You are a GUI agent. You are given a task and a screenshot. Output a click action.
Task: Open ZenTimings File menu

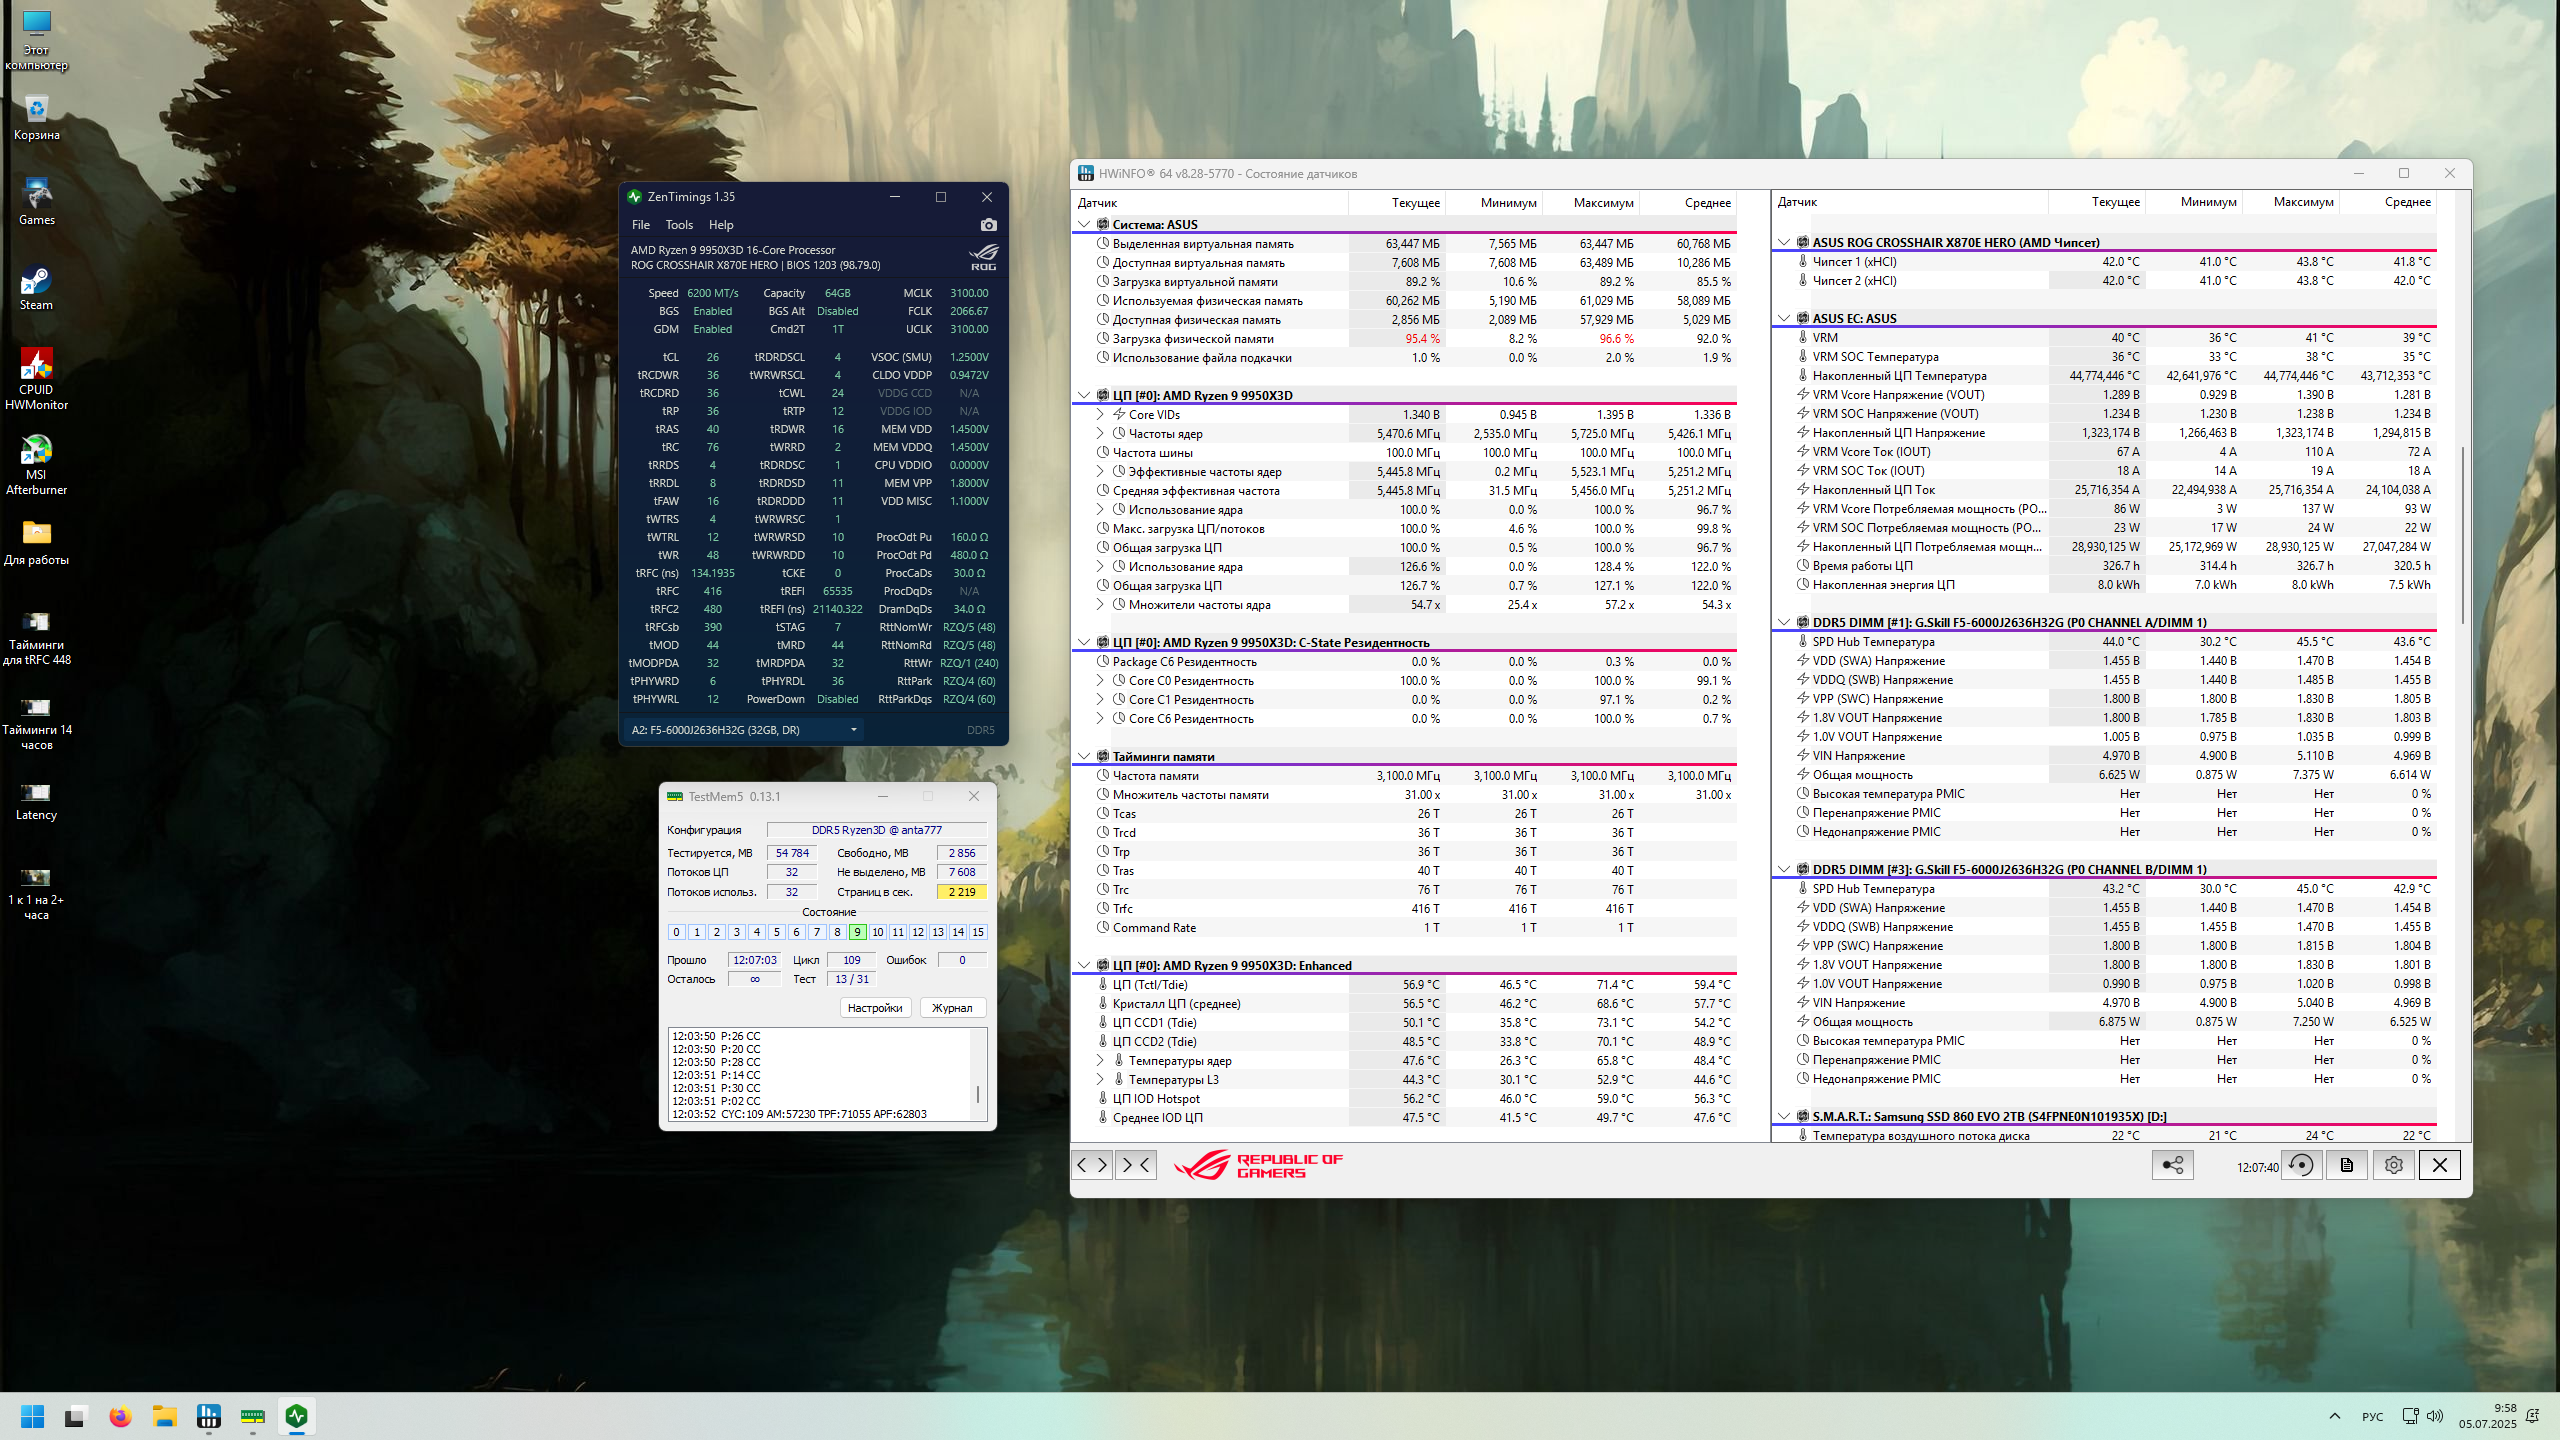click(641, 225)
